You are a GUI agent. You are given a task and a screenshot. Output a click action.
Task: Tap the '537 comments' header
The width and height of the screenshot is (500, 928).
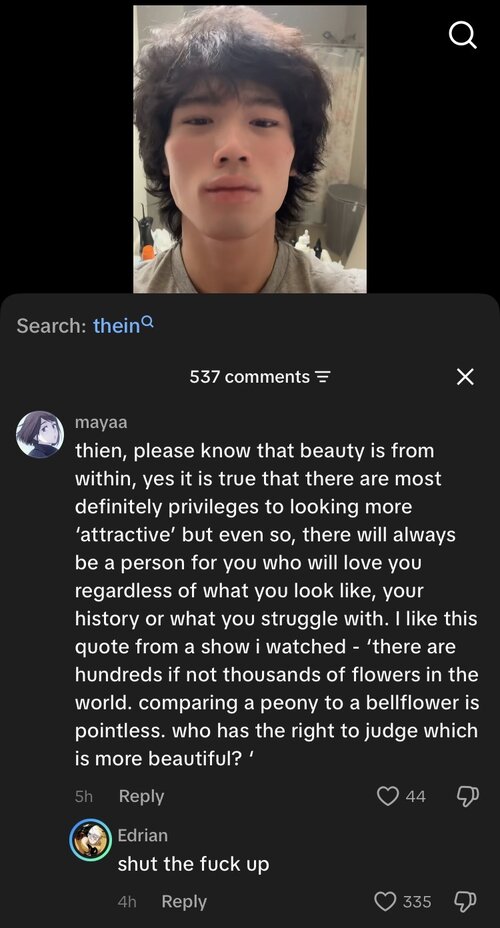tap(250, 377)
